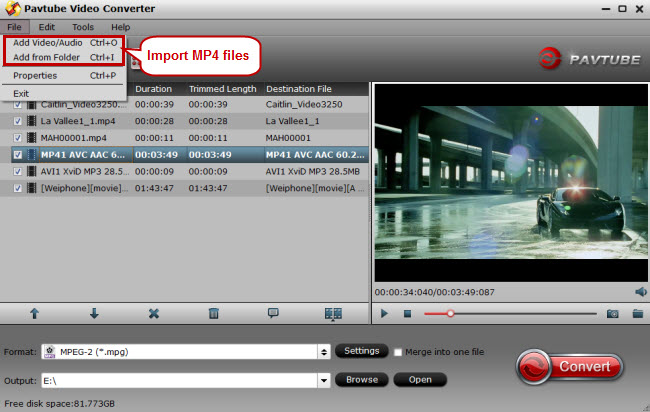The image size is (650, 412).
Task: Uncheck the La Vallee1_1.mp4 checkbox
Action: 17,121
